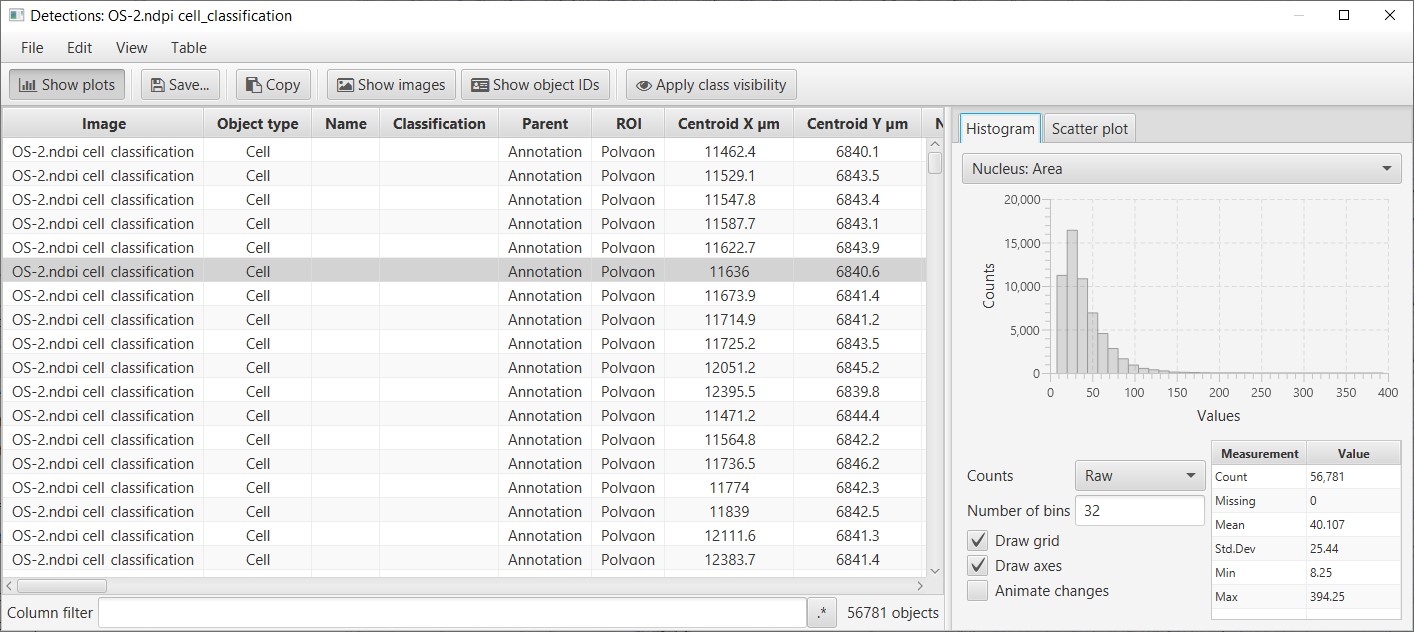Click the table scroll right arrow

921,586
